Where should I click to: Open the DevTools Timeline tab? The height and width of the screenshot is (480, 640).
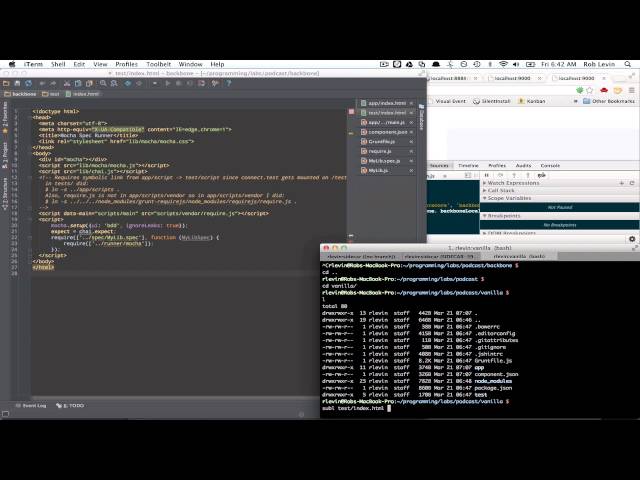(x=468, y=166)
